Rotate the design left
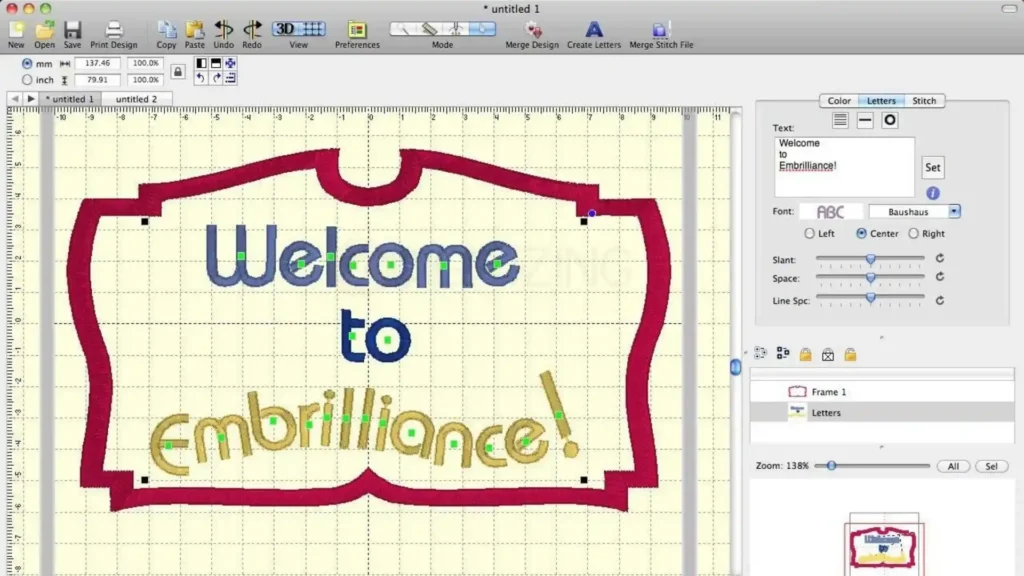 [201, 78]
